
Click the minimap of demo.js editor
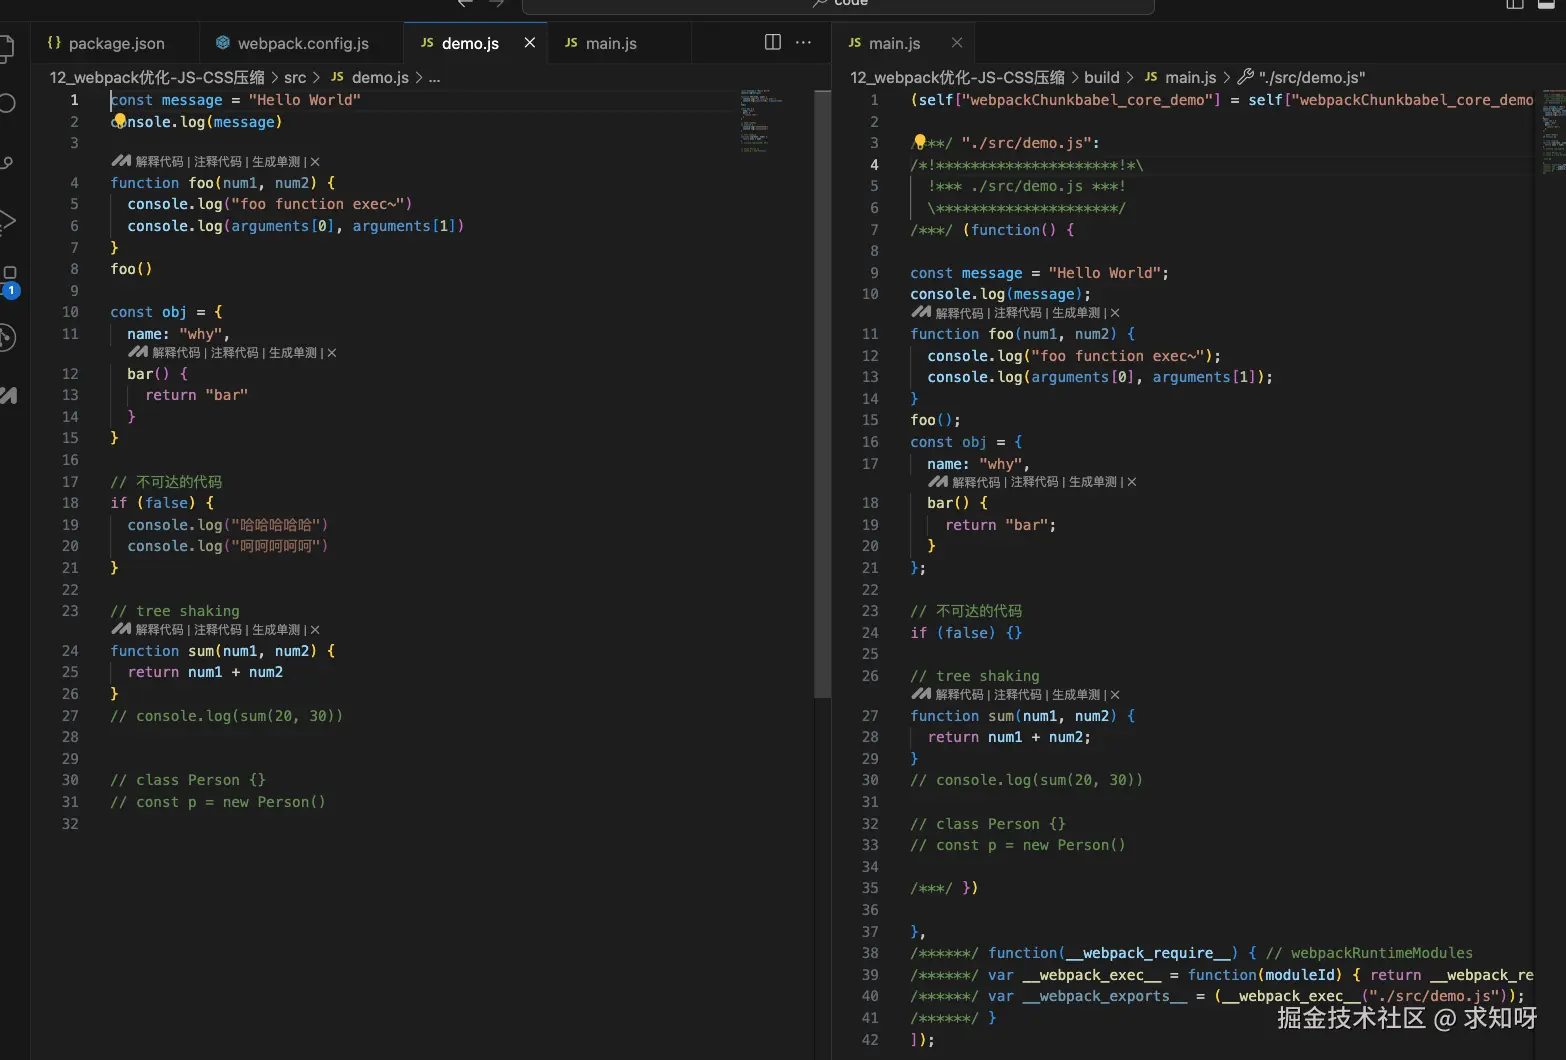[762, 120]
